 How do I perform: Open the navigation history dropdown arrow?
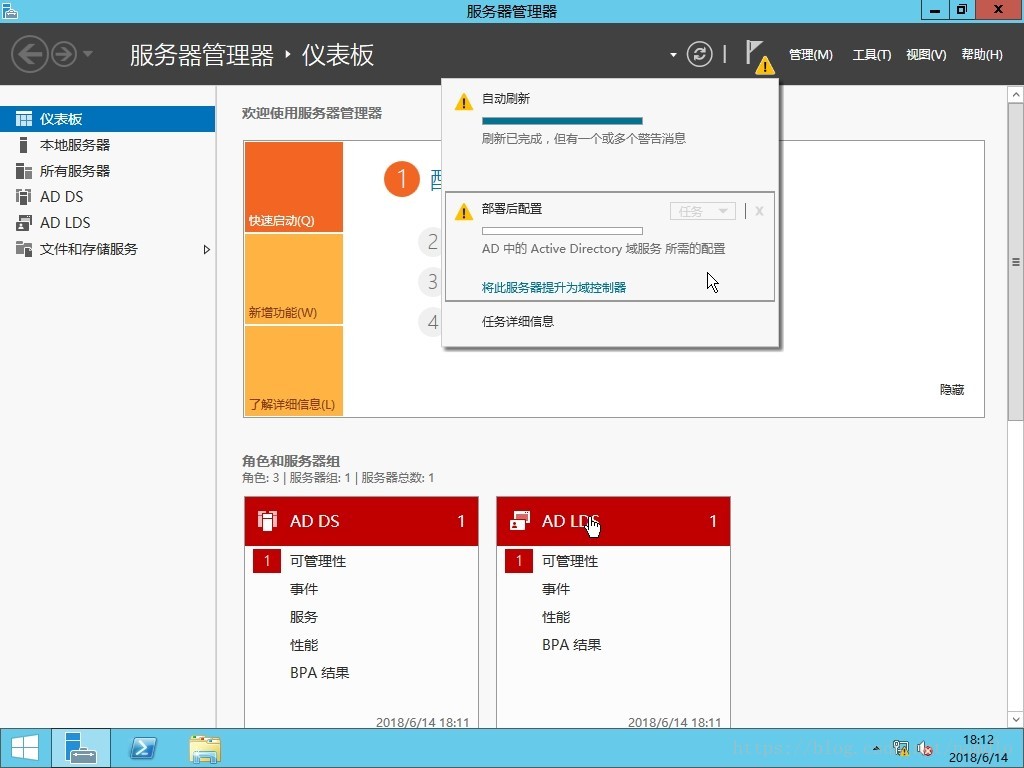[88, 54]
